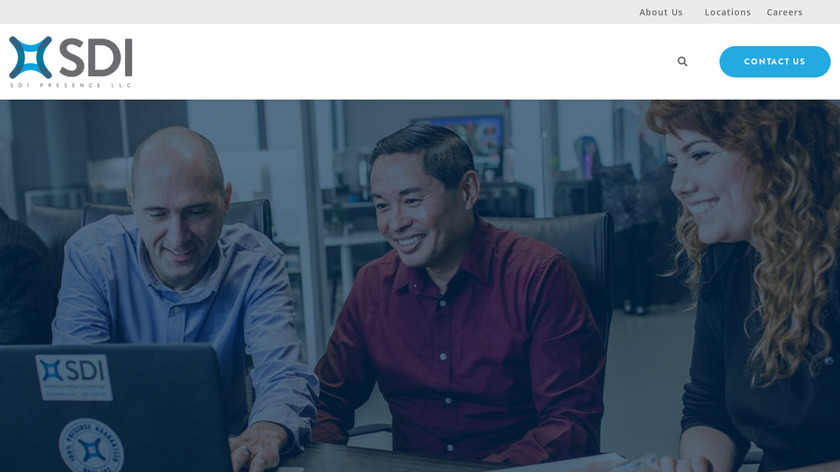Image resolution: width=840 pixels, height=472 pixels.
Task: Open the About Us page
Action: [x=661, y=12]
